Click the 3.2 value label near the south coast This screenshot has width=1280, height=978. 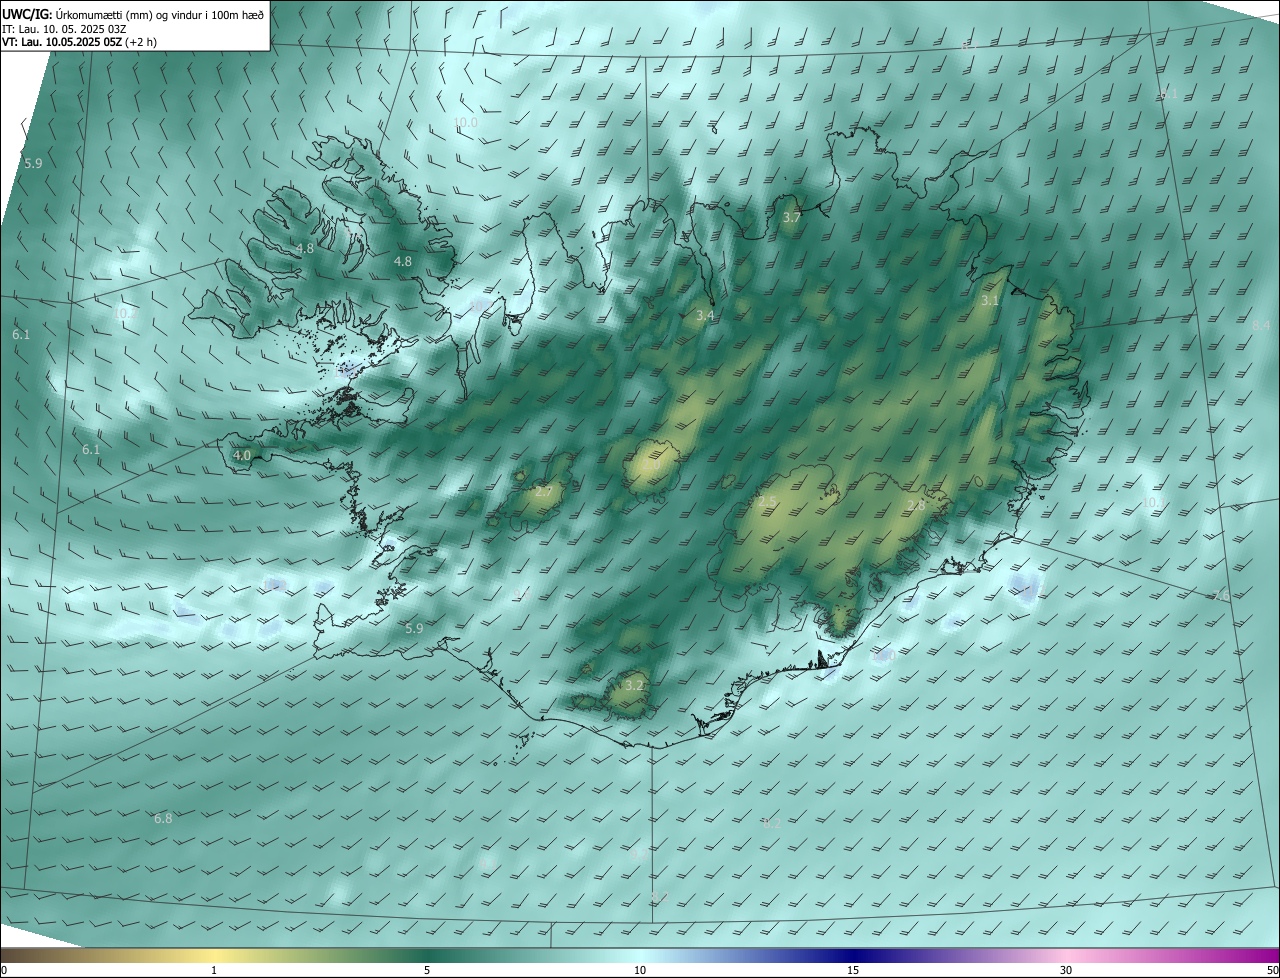click(635, 686)
